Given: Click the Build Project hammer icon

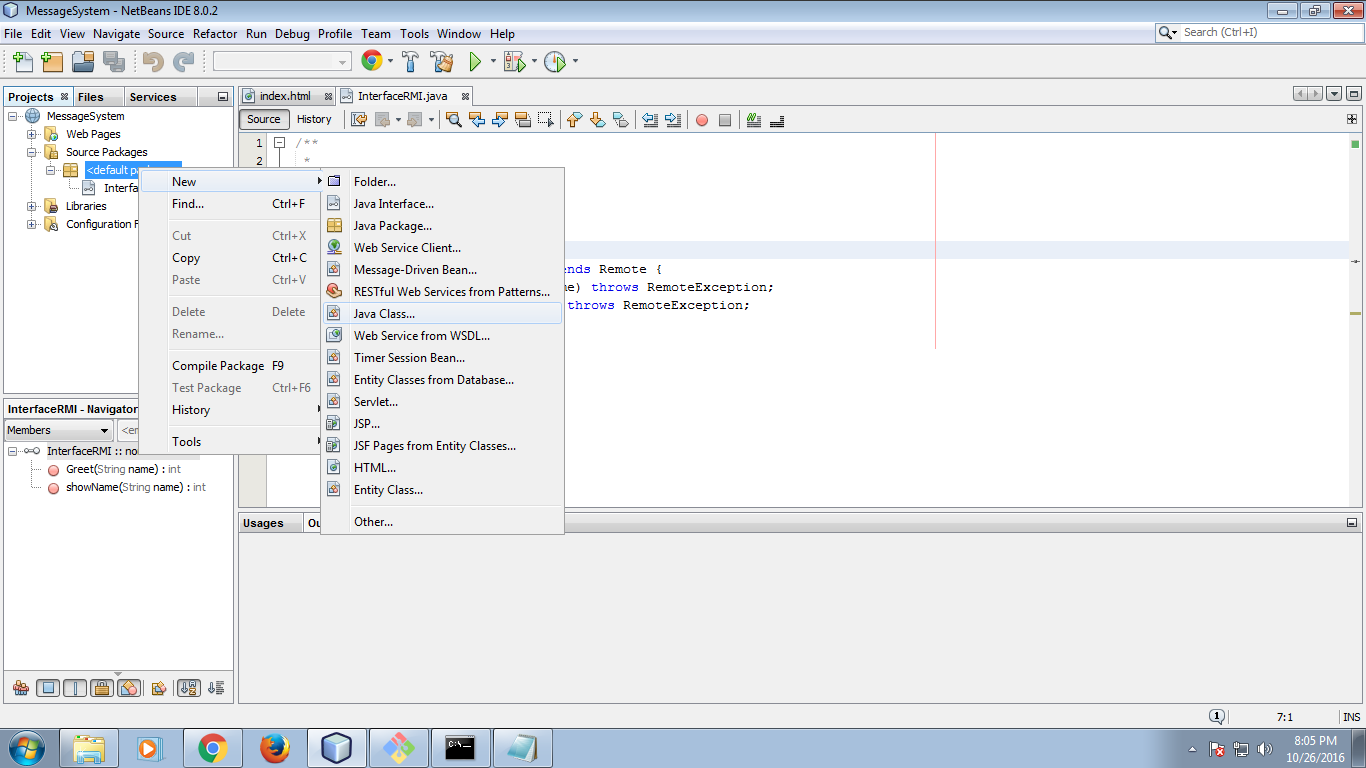Looking at the screenshot, I should [x=410, y=62].
